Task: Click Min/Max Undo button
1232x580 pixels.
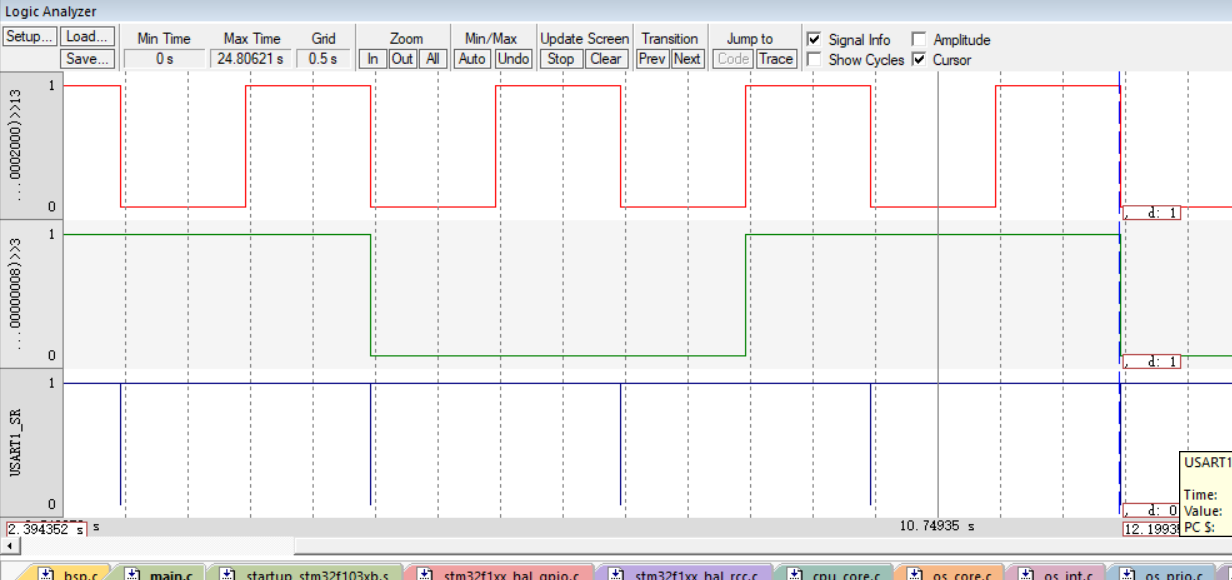Action: pos(513,59)
